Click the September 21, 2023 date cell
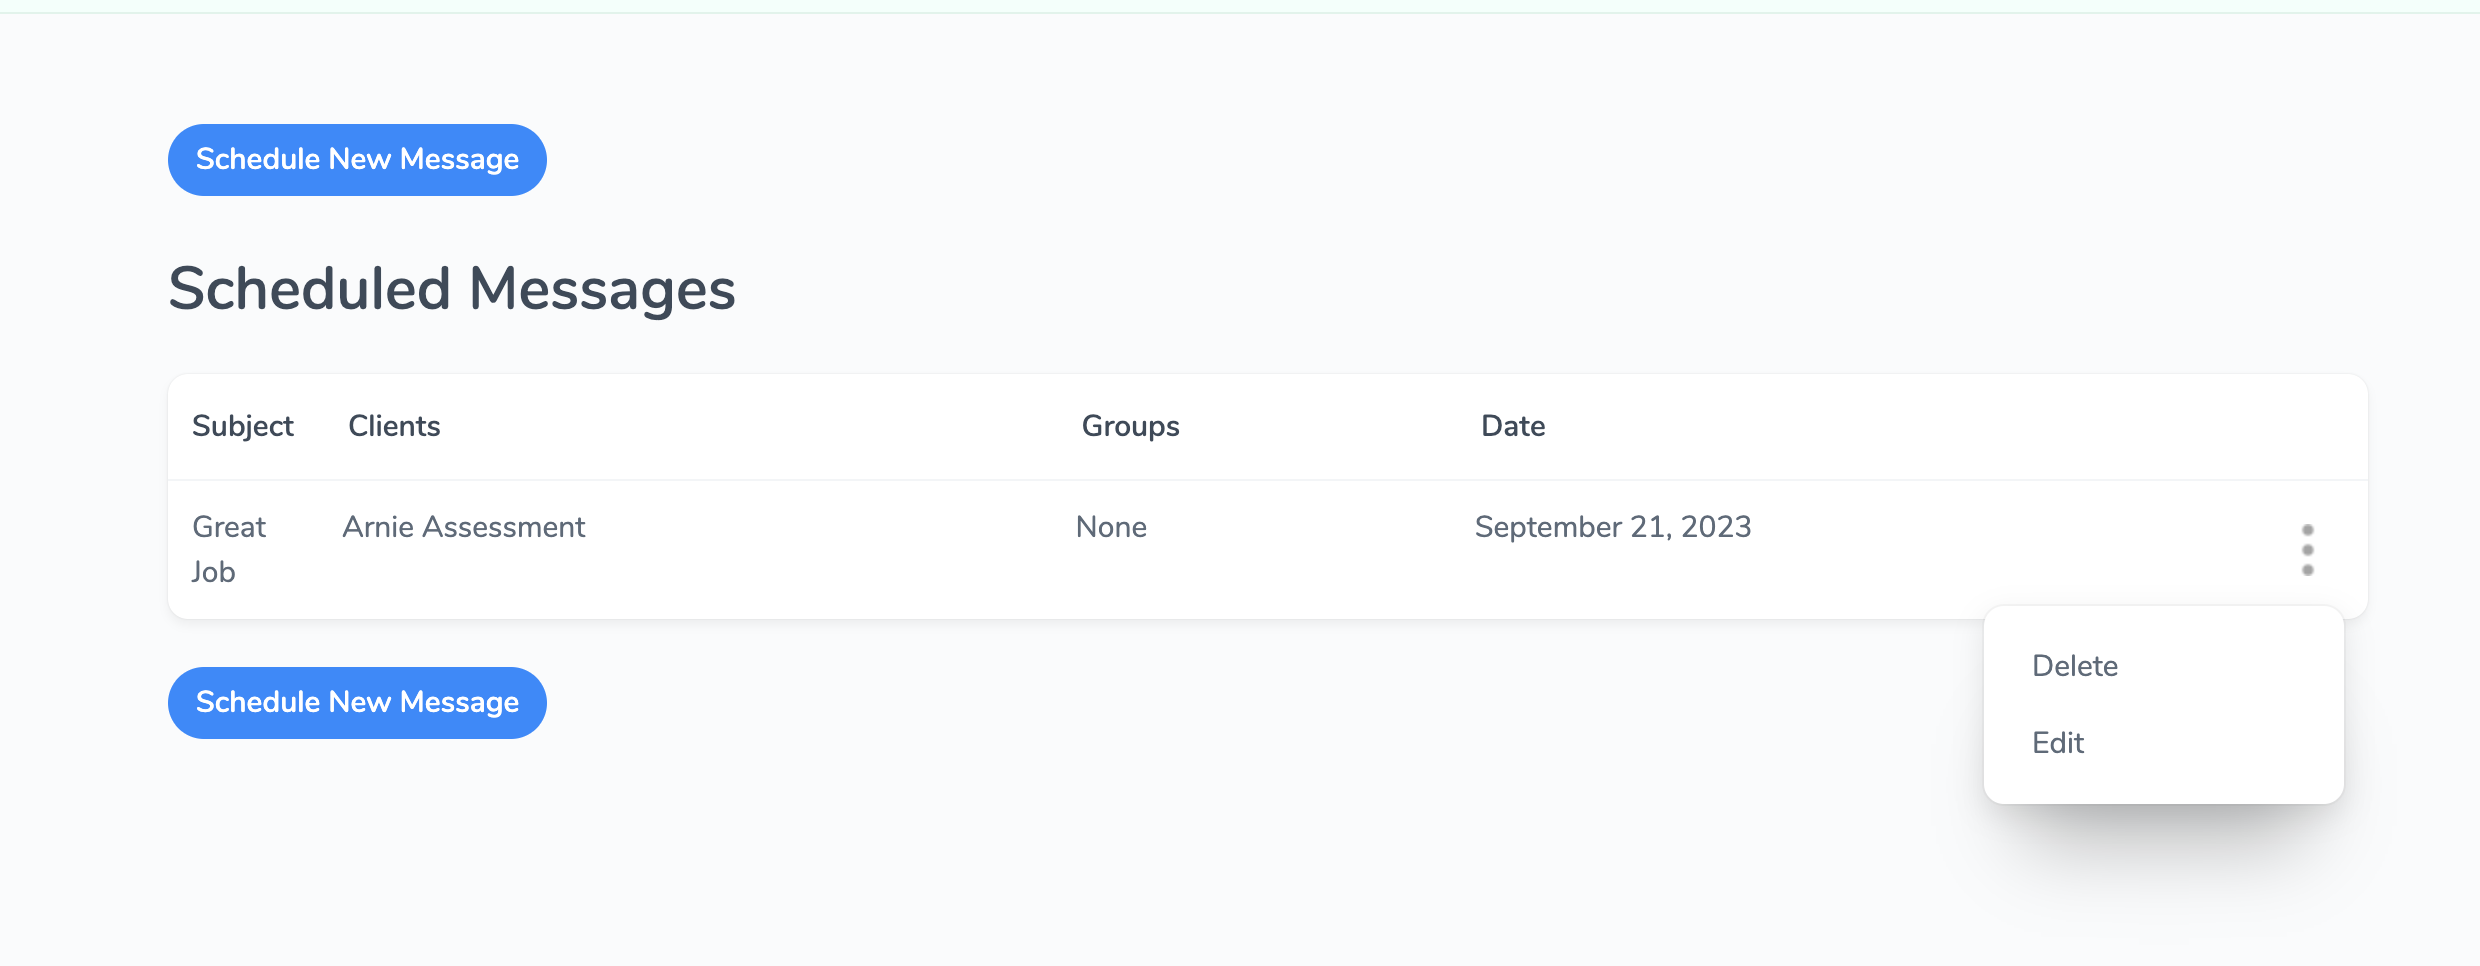The width and height of the screenshot is (2480, 966). click(1613, 527)
